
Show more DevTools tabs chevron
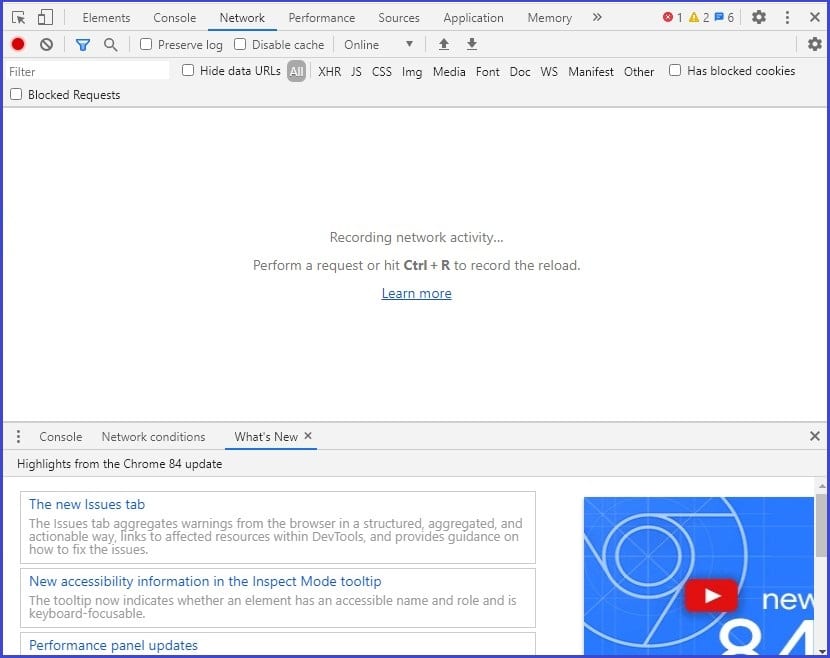click(x=597, y=17)
